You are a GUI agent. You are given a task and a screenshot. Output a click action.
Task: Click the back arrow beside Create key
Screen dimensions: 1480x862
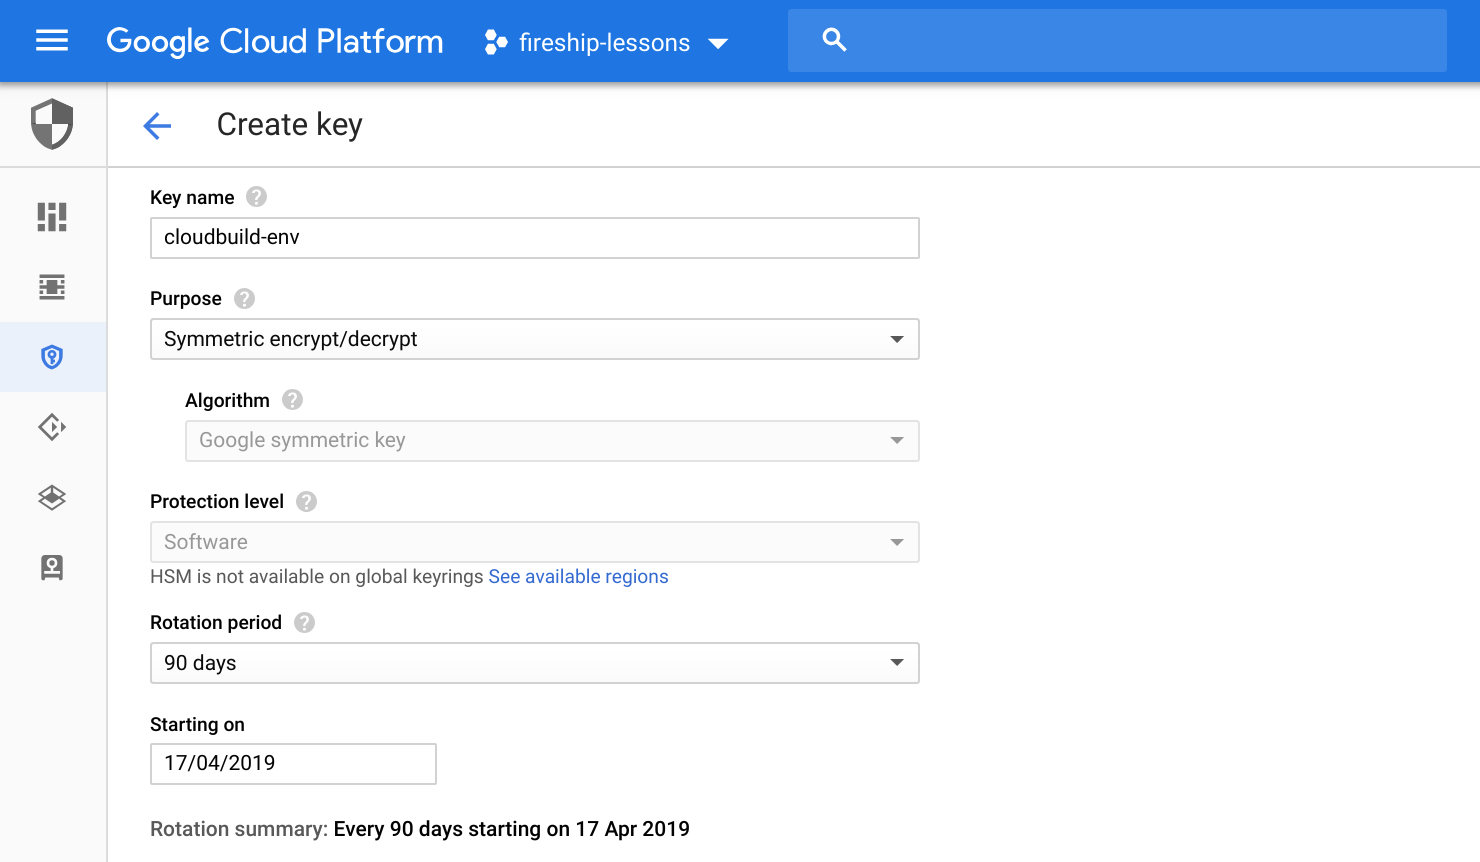pyautogui.click(x=157, y=126)
